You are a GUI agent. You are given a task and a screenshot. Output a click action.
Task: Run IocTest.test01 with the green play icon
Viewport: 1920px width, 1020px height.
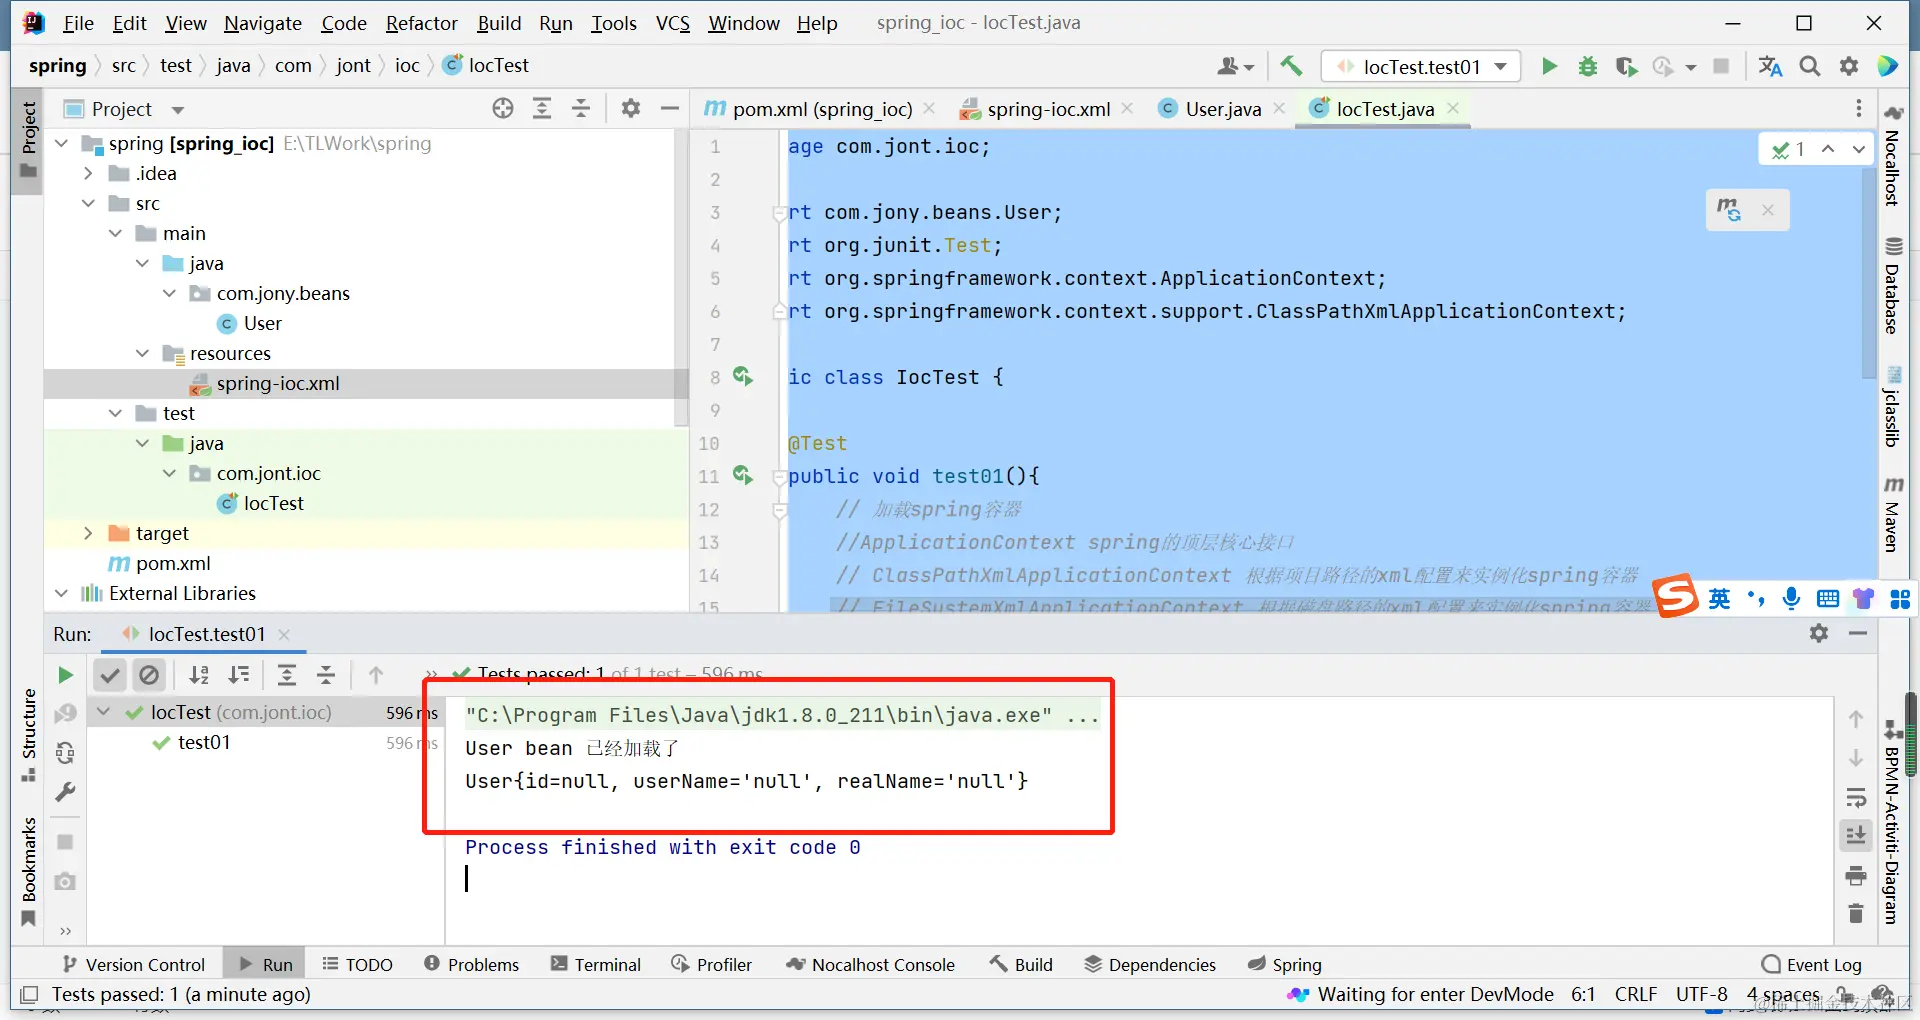pyautogui.click(x=1549, y=67)
